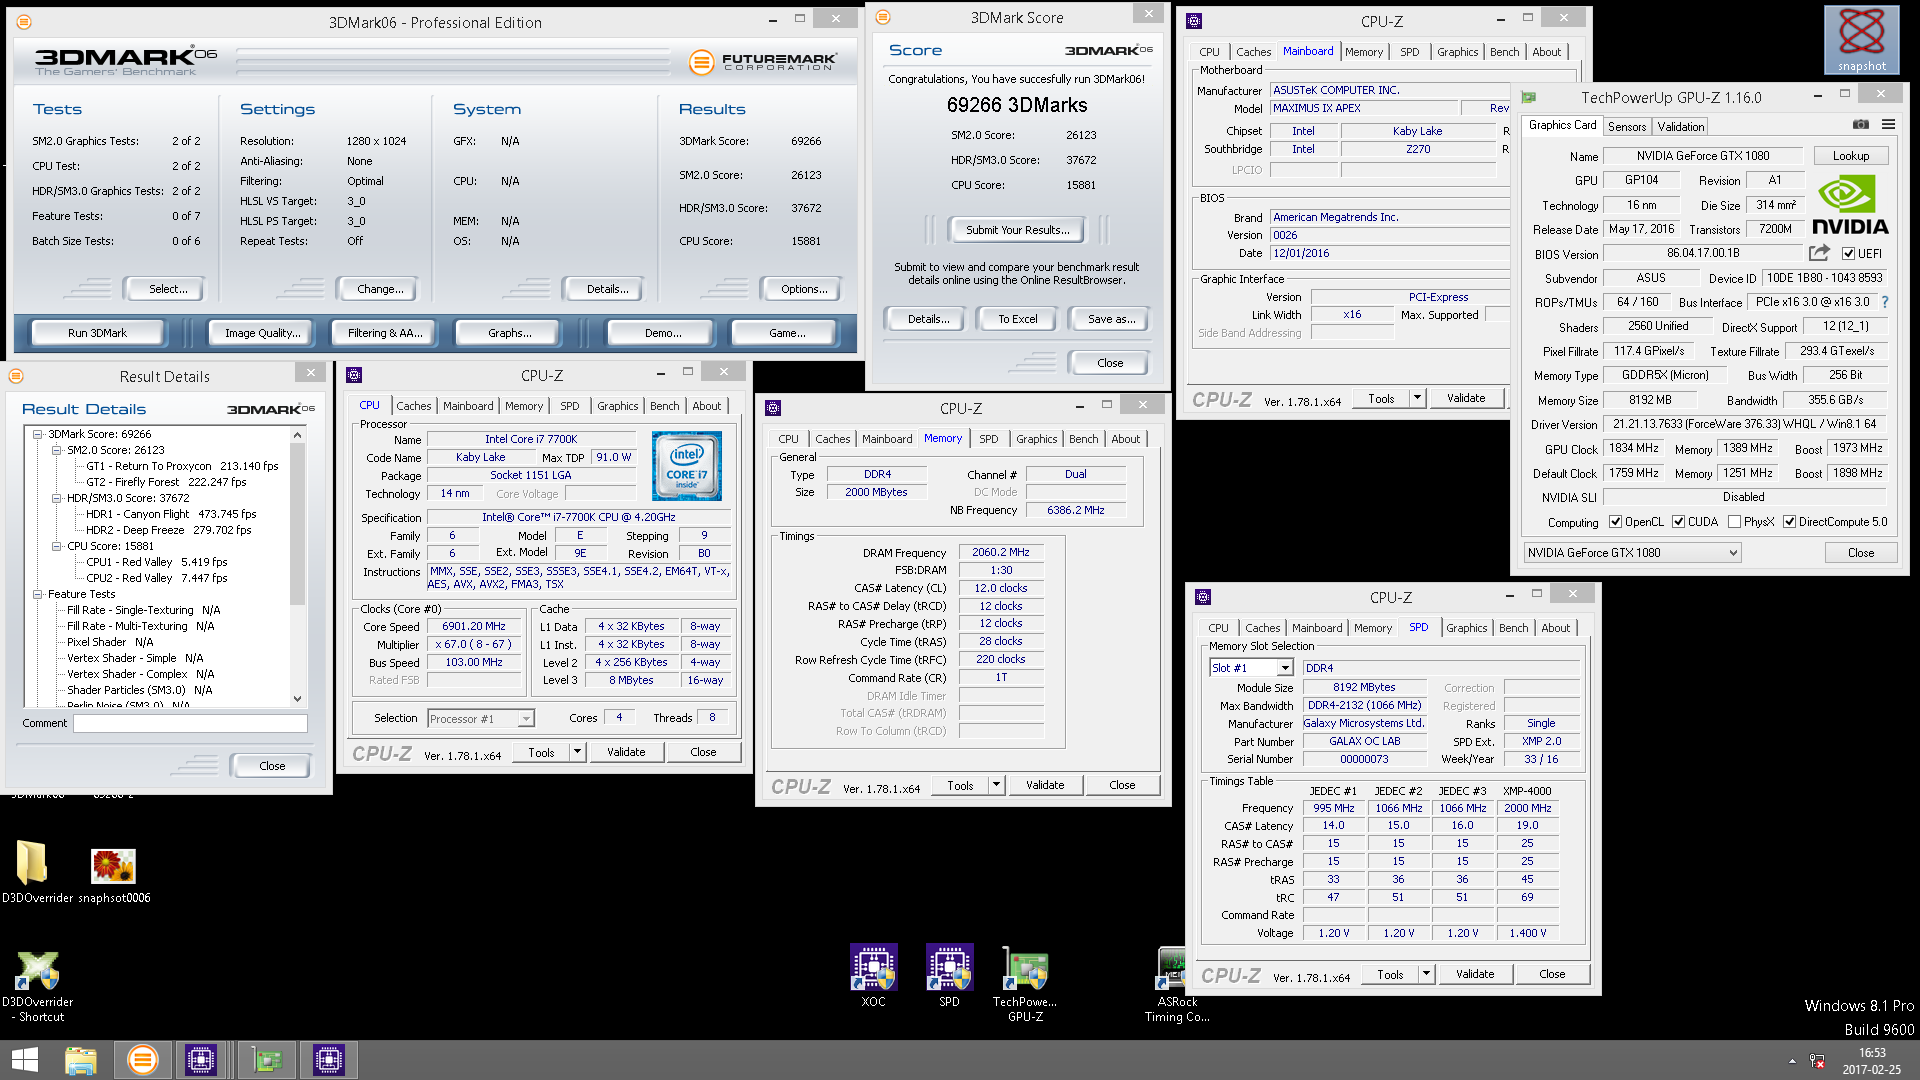Screen dimensions: 1920x1080
Task: Select the SPD desktop shortcut icon
Action: pyautogui.click(x=949, y=975)
